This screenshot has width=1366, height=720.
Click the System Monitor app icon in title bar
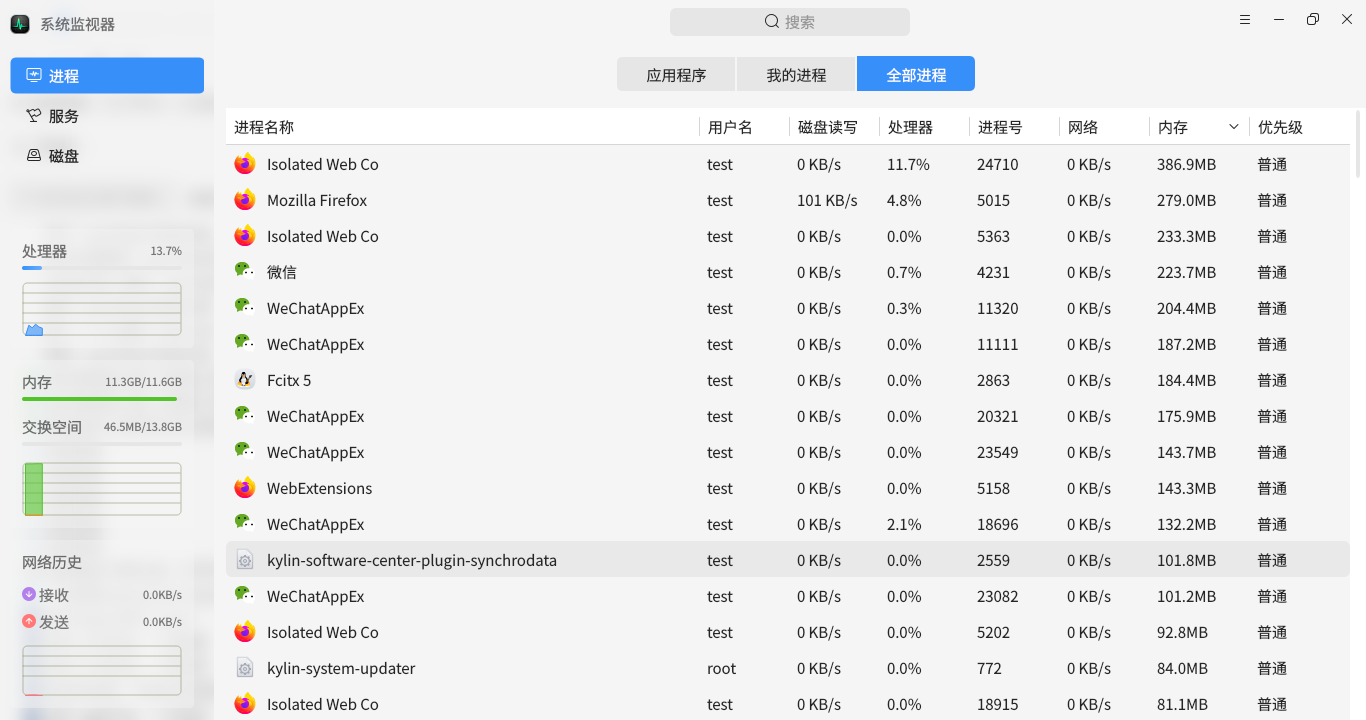pyautogui.click(x=20, y=24)
